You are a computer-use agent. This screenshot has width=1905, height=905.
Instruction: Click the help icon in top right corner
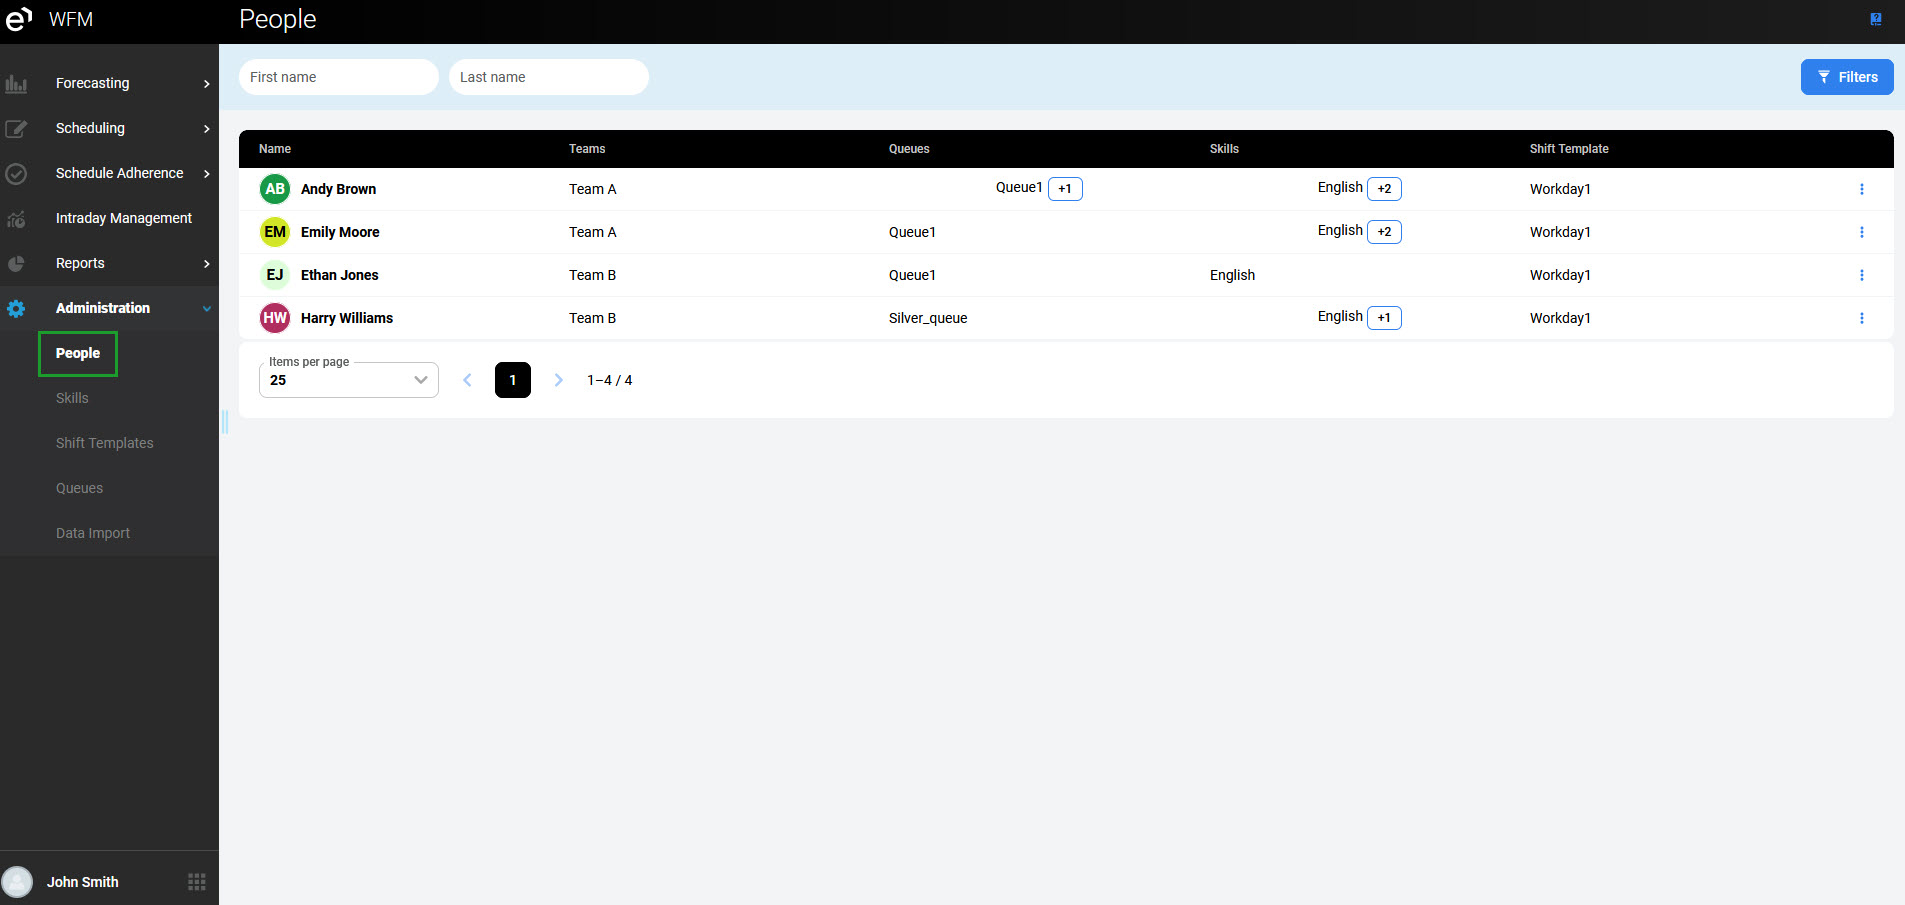pos(1876,19)
